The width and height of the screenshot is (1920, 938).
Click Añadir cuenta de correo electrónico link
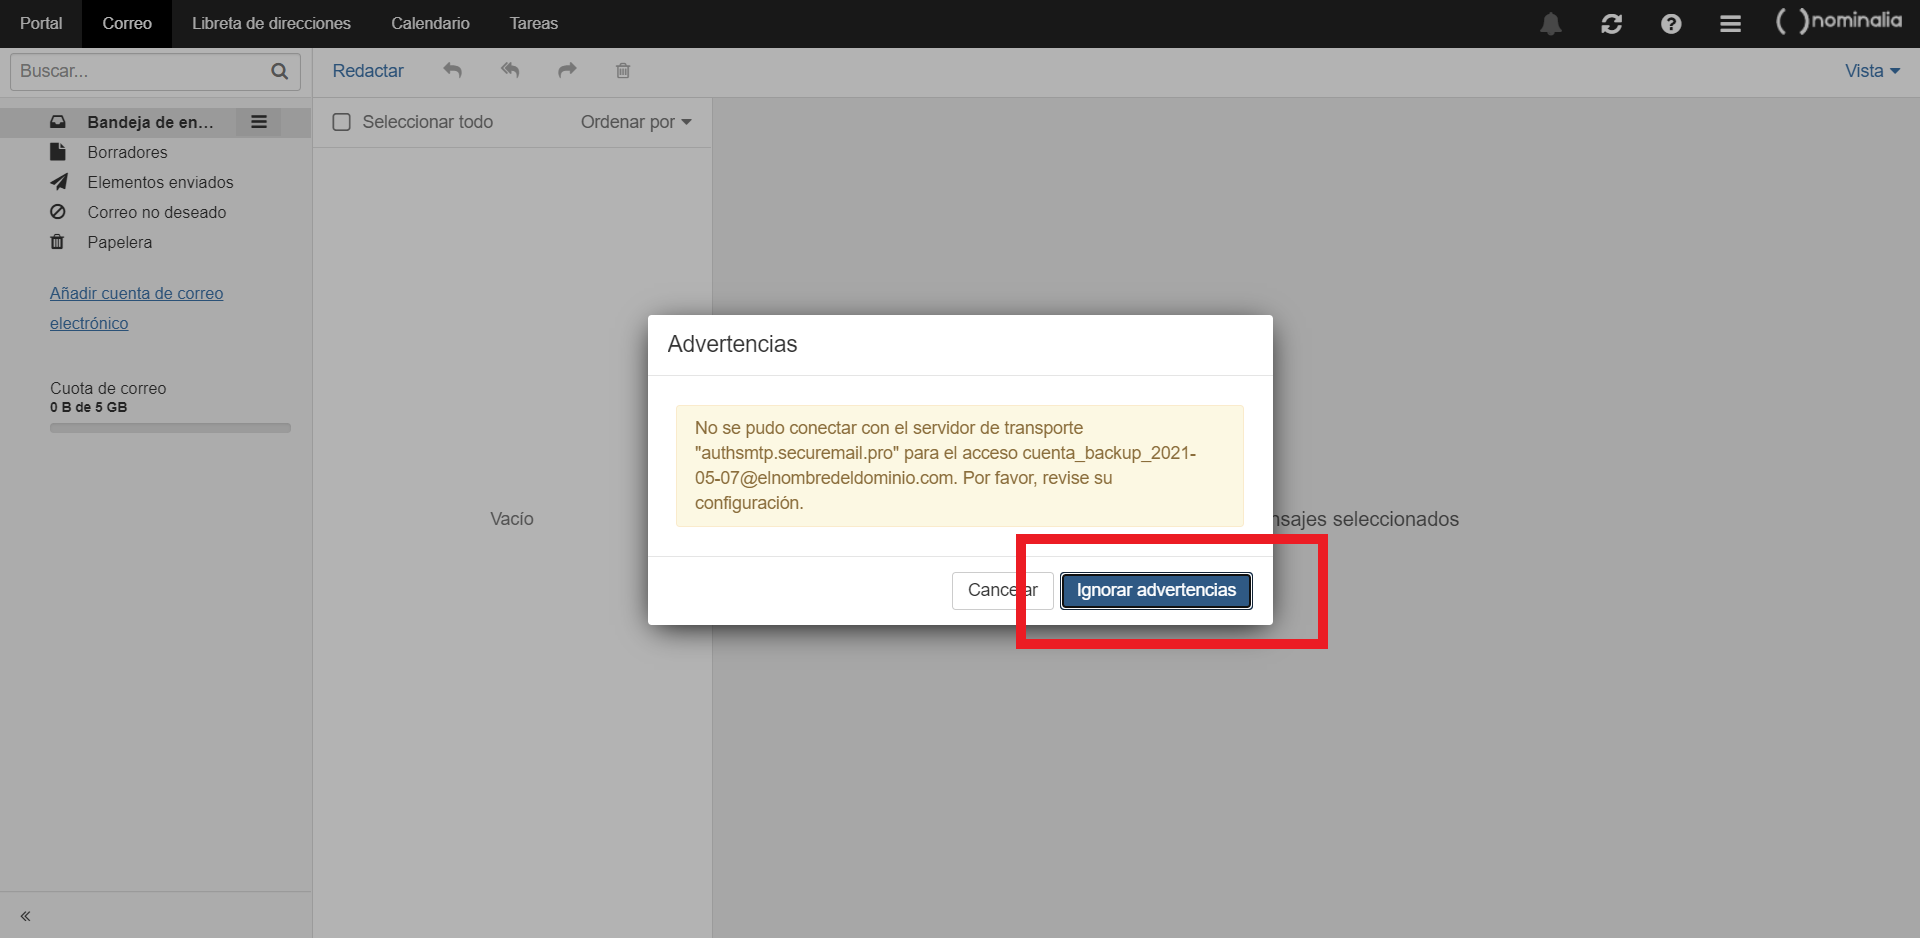click(x=136, y=294)
